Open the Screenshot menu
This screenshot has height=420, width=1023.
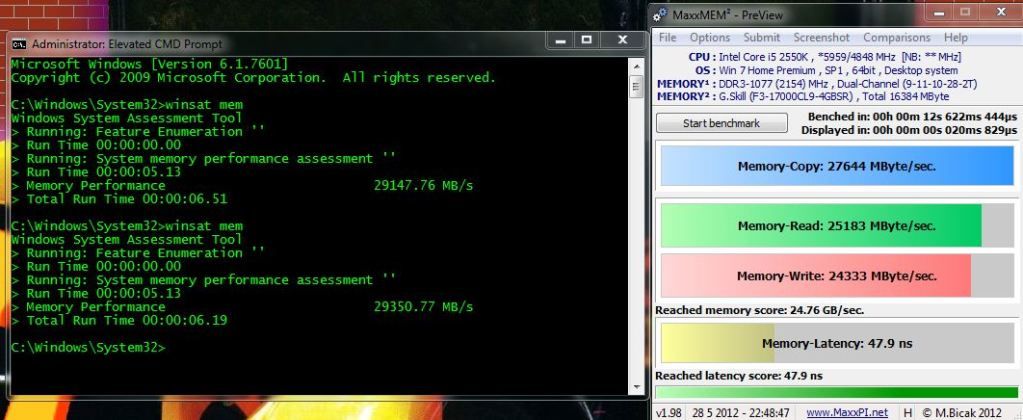821,38
